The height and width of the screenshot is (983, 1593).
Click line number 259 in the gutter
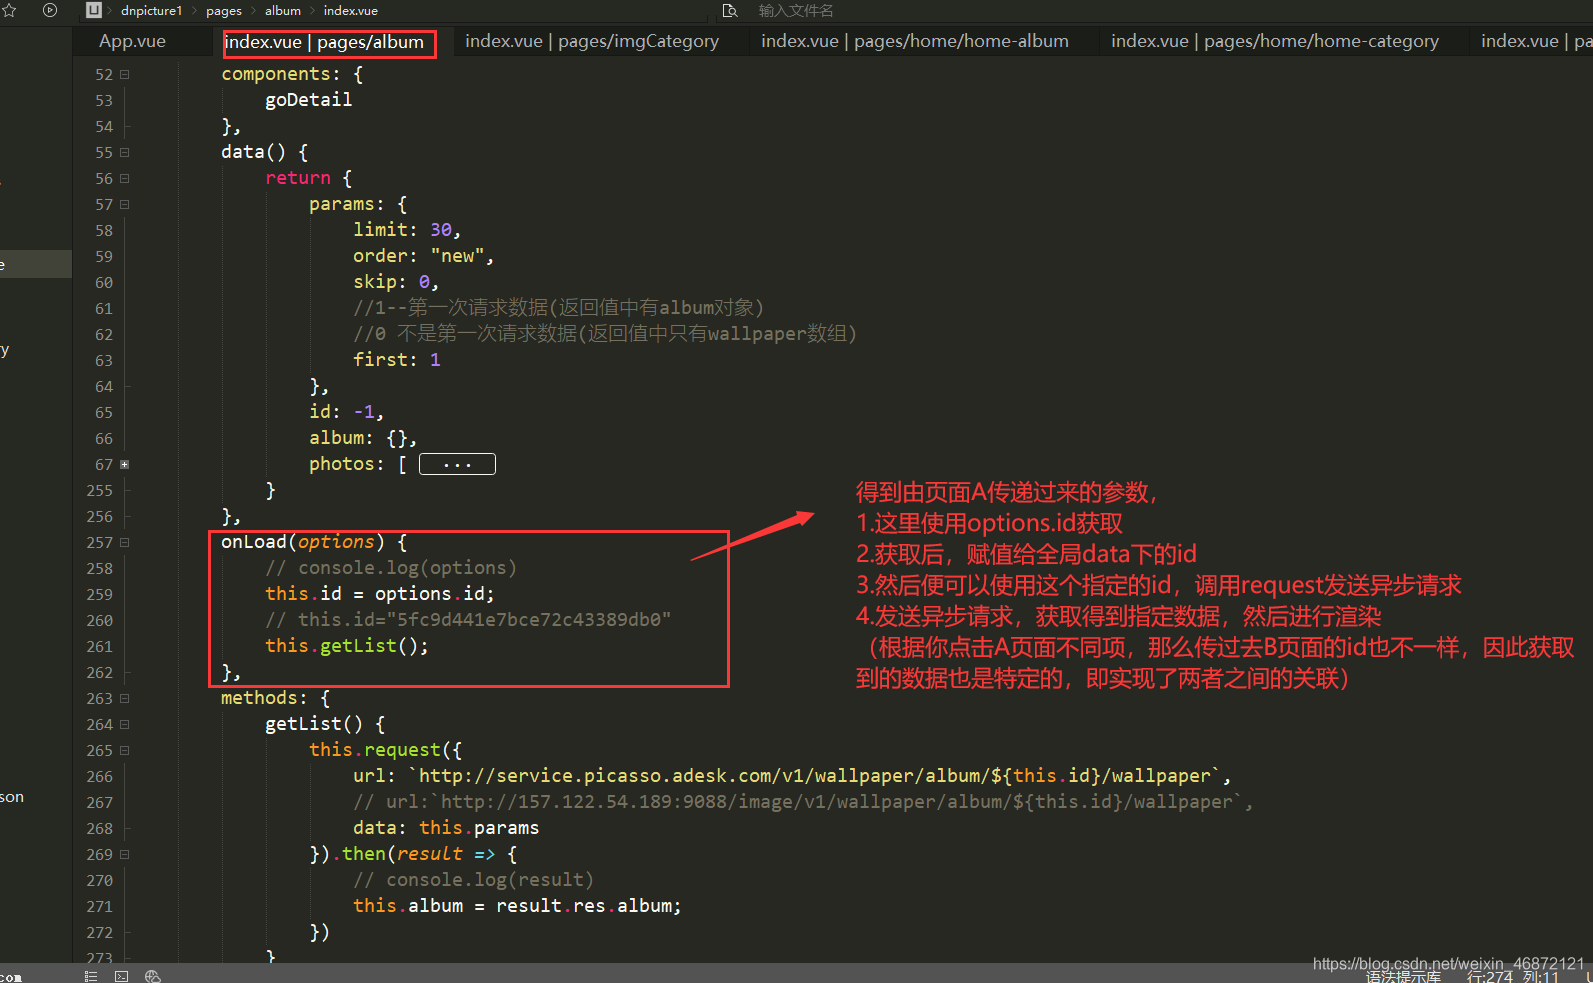[x=100, y=594]
